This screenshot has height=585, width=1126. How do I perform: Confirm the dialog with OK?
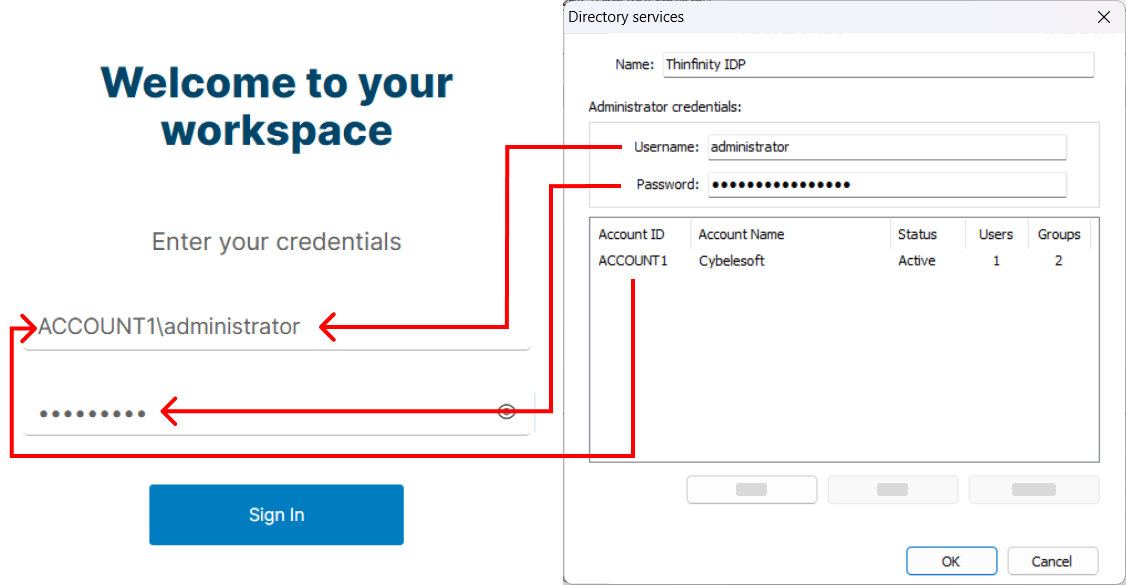[951, 561]
